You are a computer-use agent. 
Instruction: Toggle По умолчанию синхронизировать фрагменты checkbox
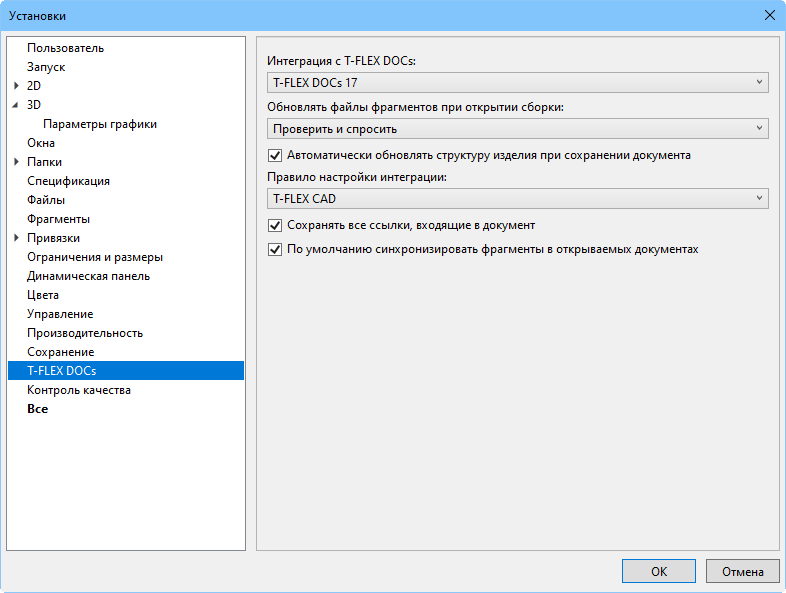click(275, 249)
